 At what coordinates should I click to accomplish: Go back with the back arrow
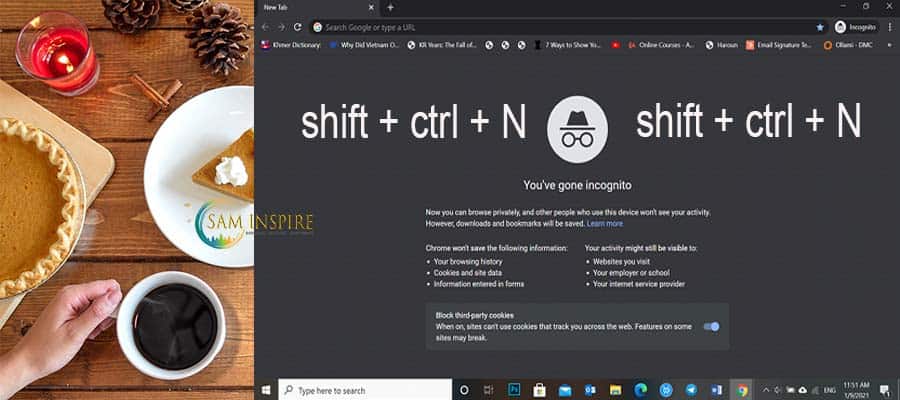pos(265,27)
